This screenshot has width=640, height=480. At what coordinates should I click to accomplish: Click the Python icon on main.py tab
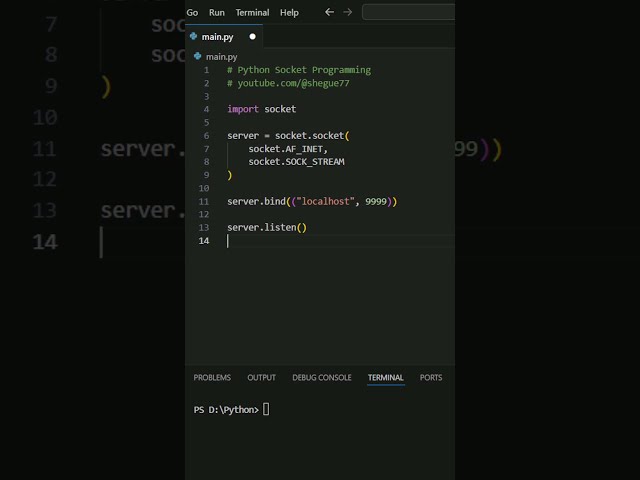(193, 36)
